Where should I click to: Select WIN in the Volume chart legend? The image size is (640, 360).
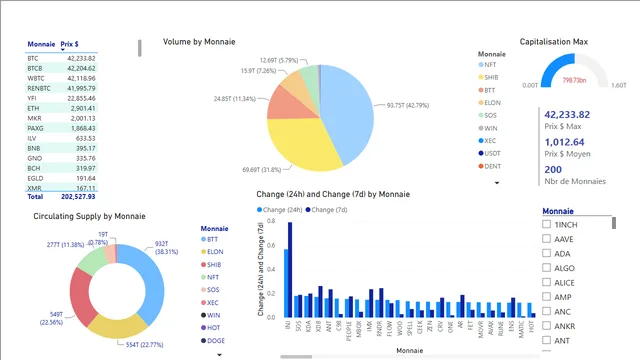(x=488, y=128)
